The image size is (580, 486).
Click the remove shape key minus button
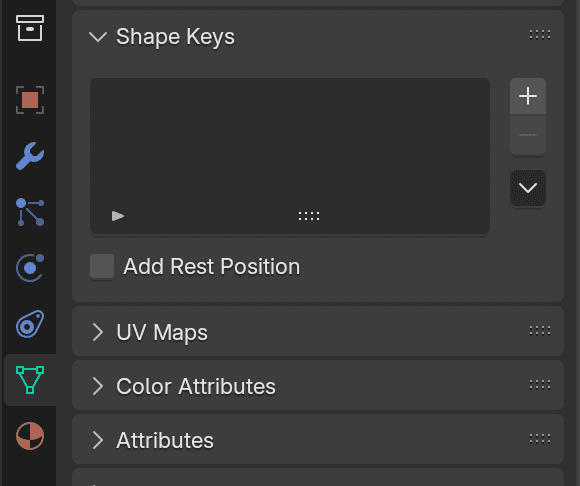click(x=528, y=135)
